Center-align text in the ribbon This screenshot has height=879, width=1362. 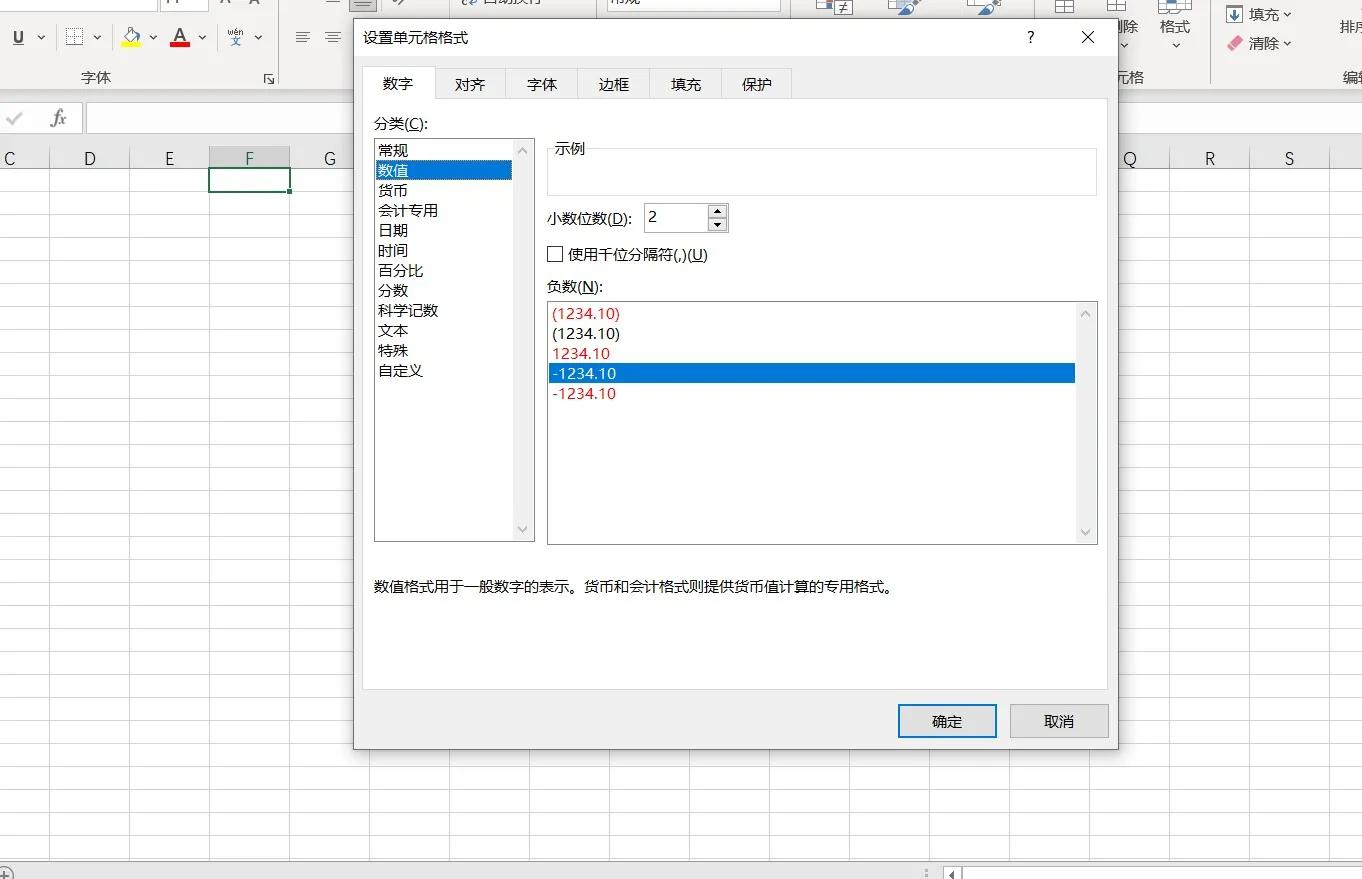pyautogui.click(x=333, y=38)
